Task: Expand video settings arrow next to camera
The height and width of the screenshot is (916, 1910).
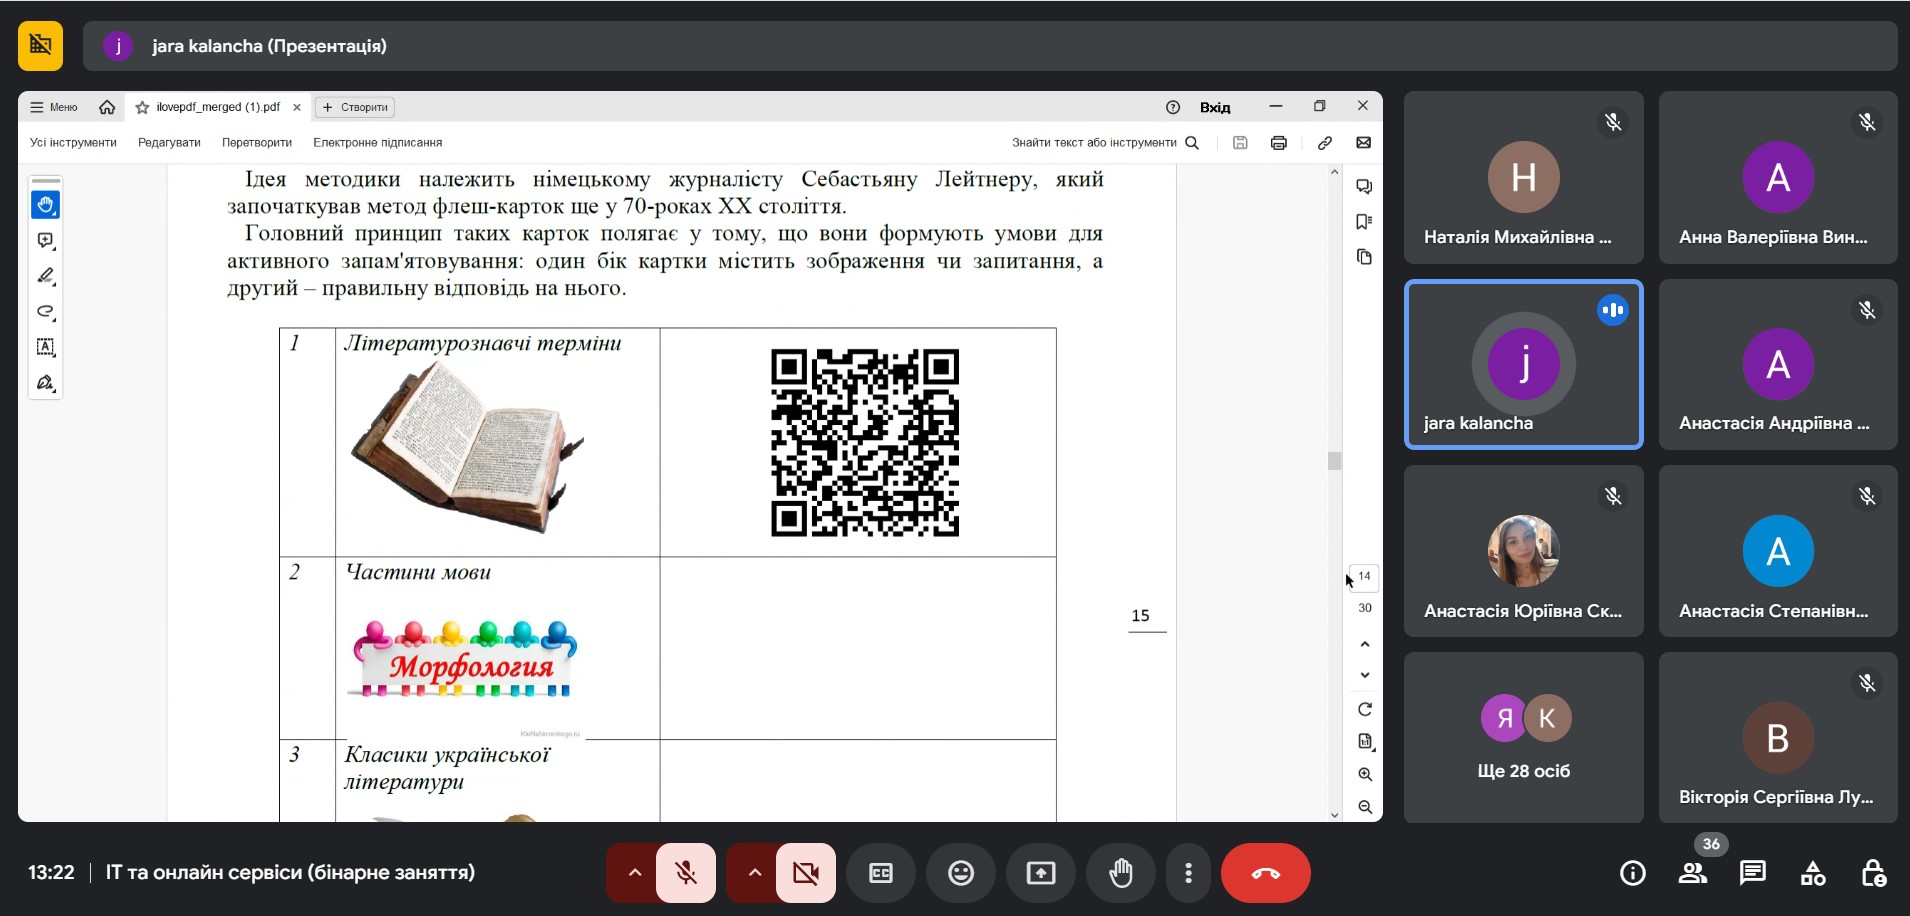Action: coord(754,873)
